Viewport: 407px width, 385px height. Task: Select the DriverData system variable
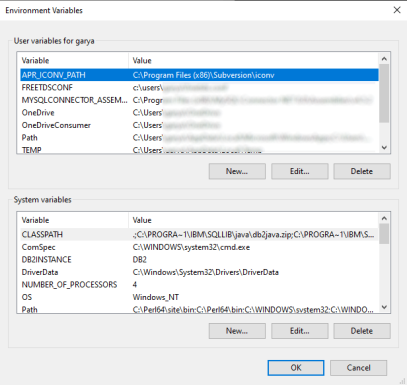[x=199, y=272]
